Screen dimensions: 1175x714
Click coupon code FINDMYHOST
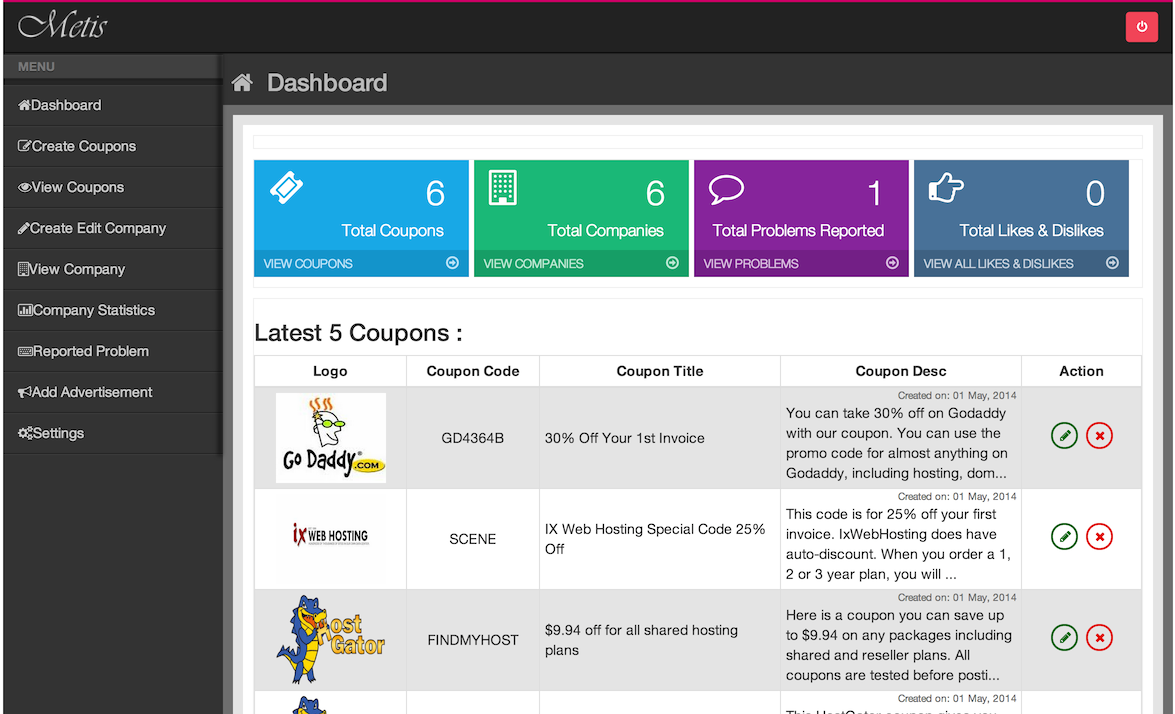point(473,641)
